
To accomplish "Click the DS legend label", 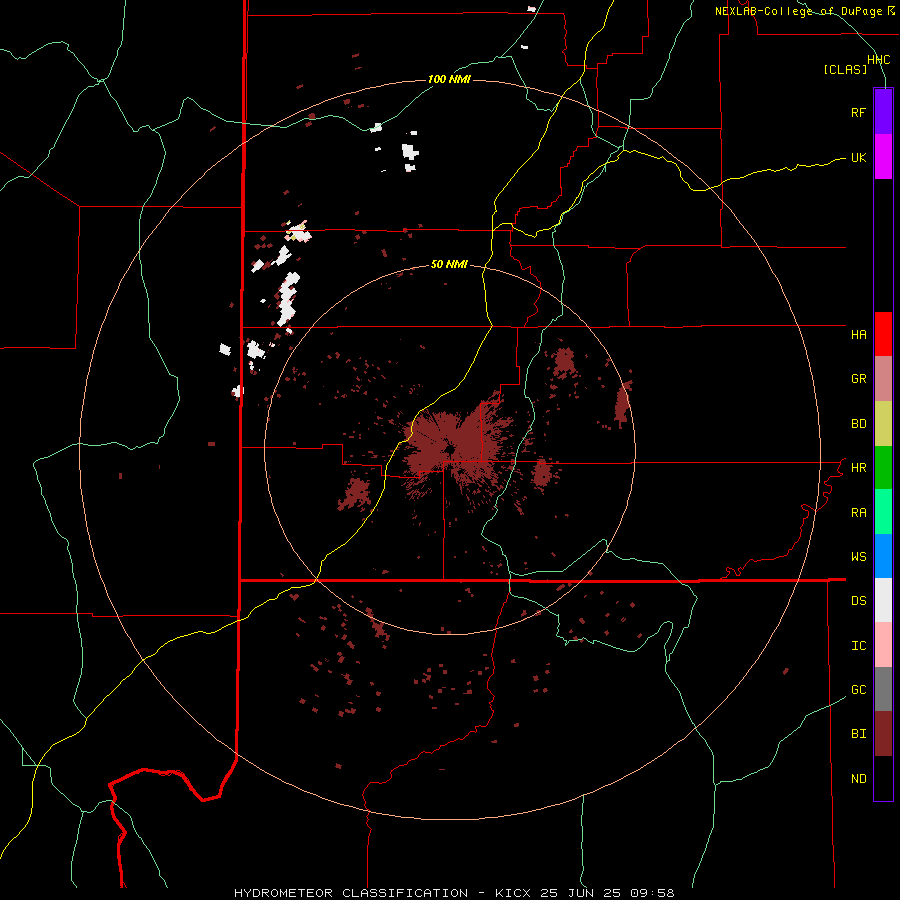I will 858,601.
